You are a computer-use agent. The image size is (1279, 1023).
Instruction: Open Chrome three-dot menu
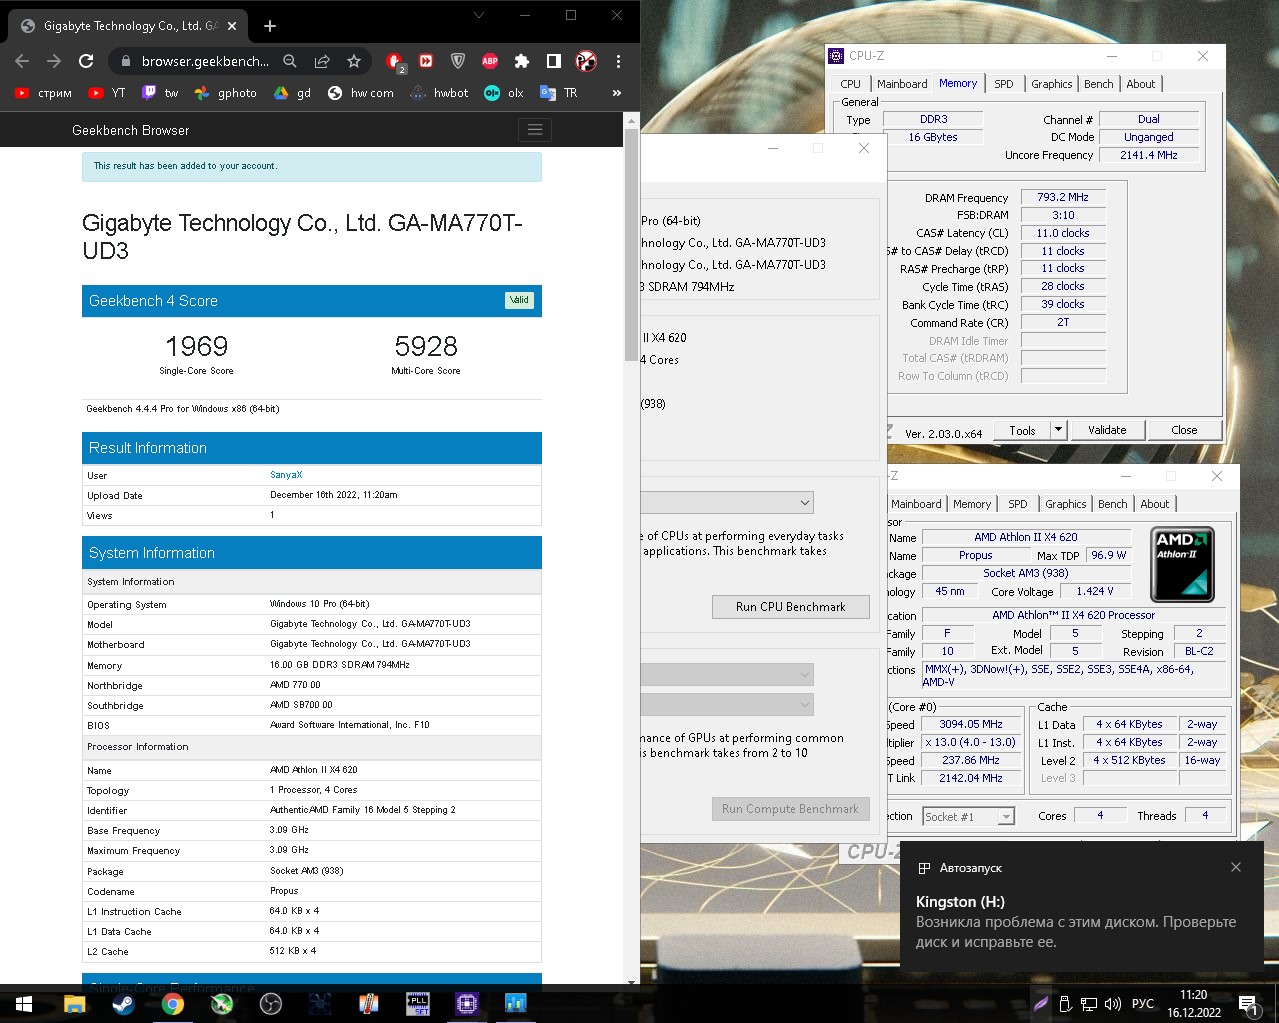(x=618, y=61)
